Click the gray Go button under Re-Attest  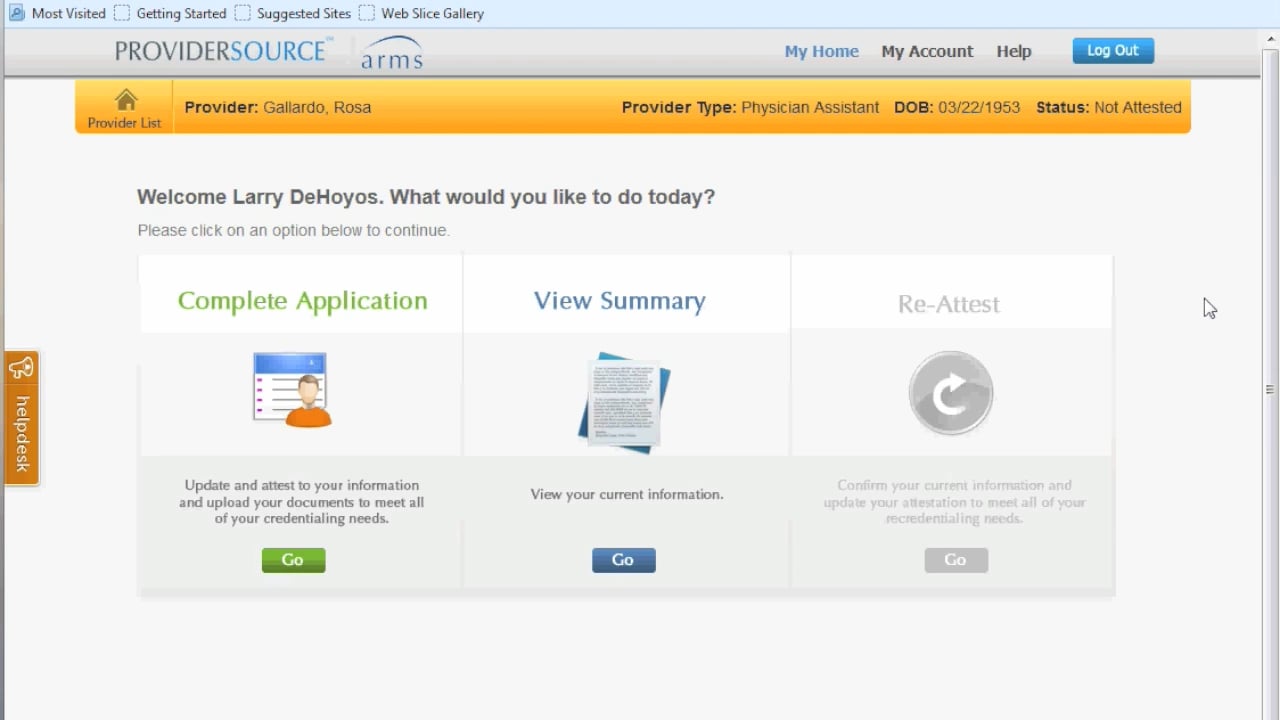coord(956,560)
